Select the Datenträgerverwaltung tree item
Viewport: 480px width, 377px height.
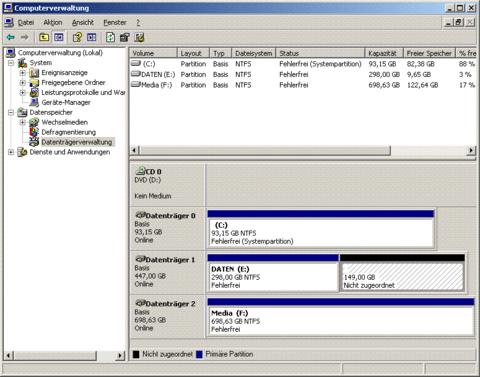(77, 142)
